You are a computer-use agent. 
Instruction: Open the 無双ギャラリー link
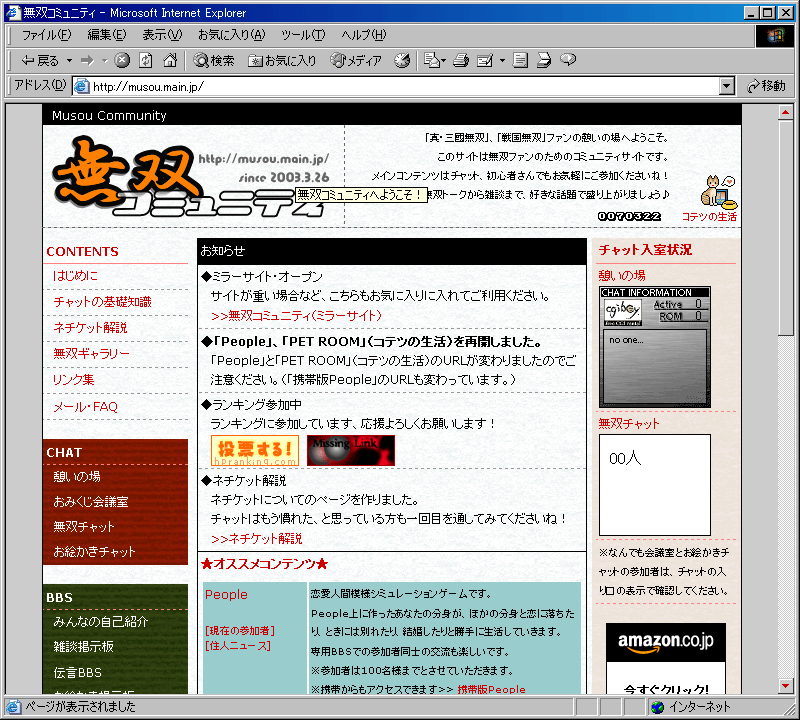[91, 354]
